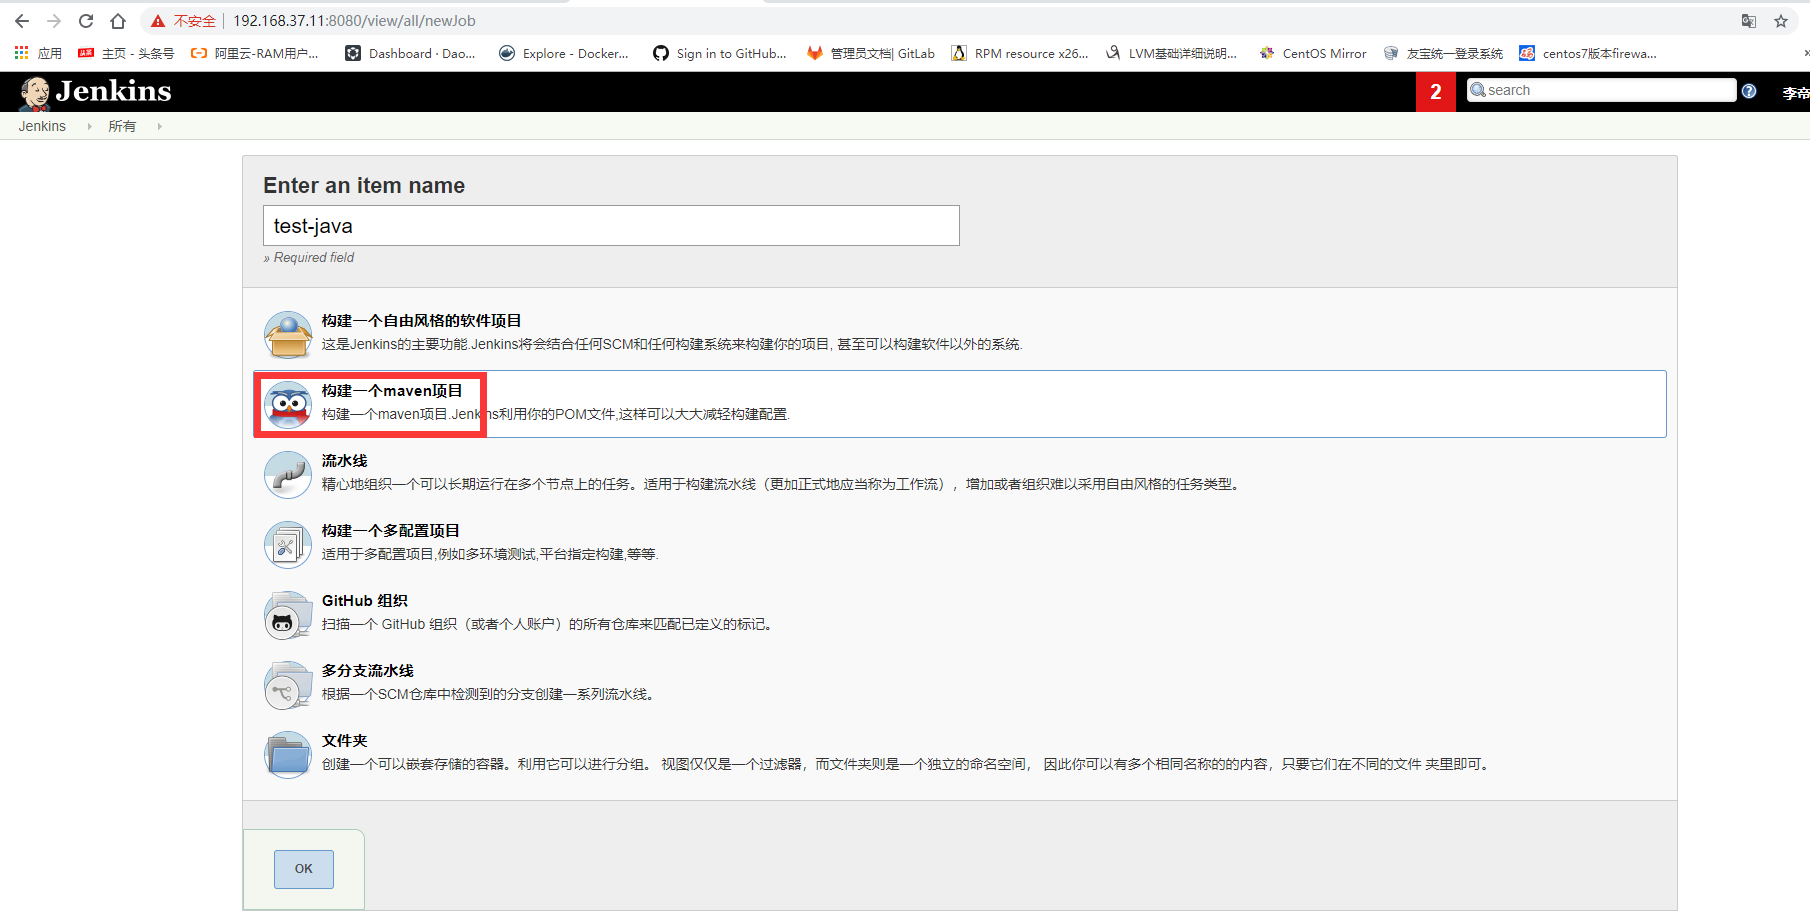Reload the page with refresh icon
This screenshot has width=1810, height=920.
(86, 21)
